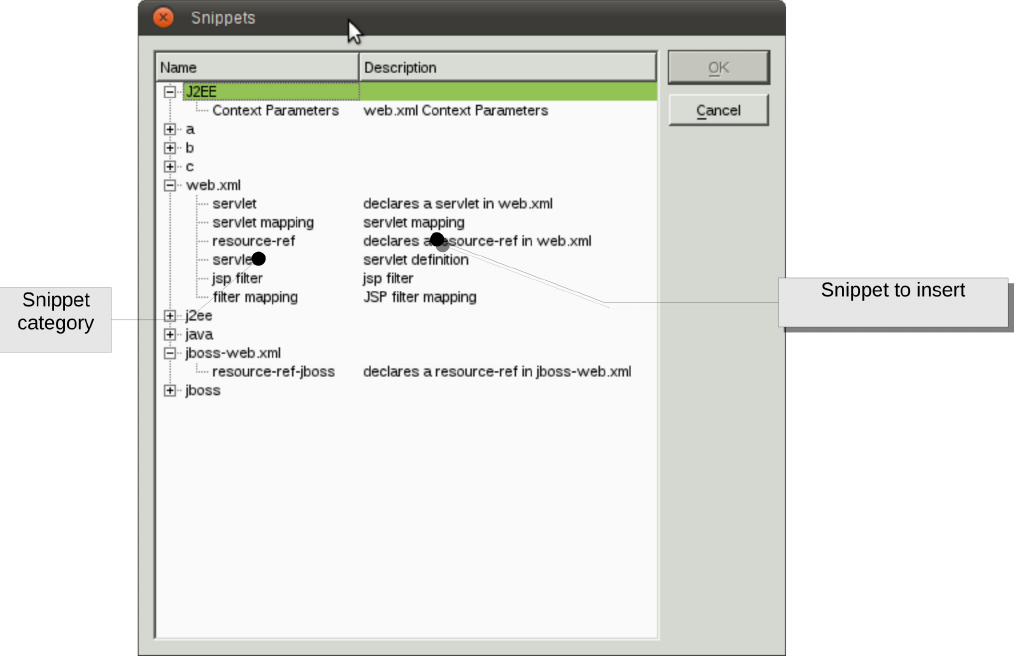This screenshot has width=1014, height=656.
Task: Expand the java category
Action: (x=170, y=334)
